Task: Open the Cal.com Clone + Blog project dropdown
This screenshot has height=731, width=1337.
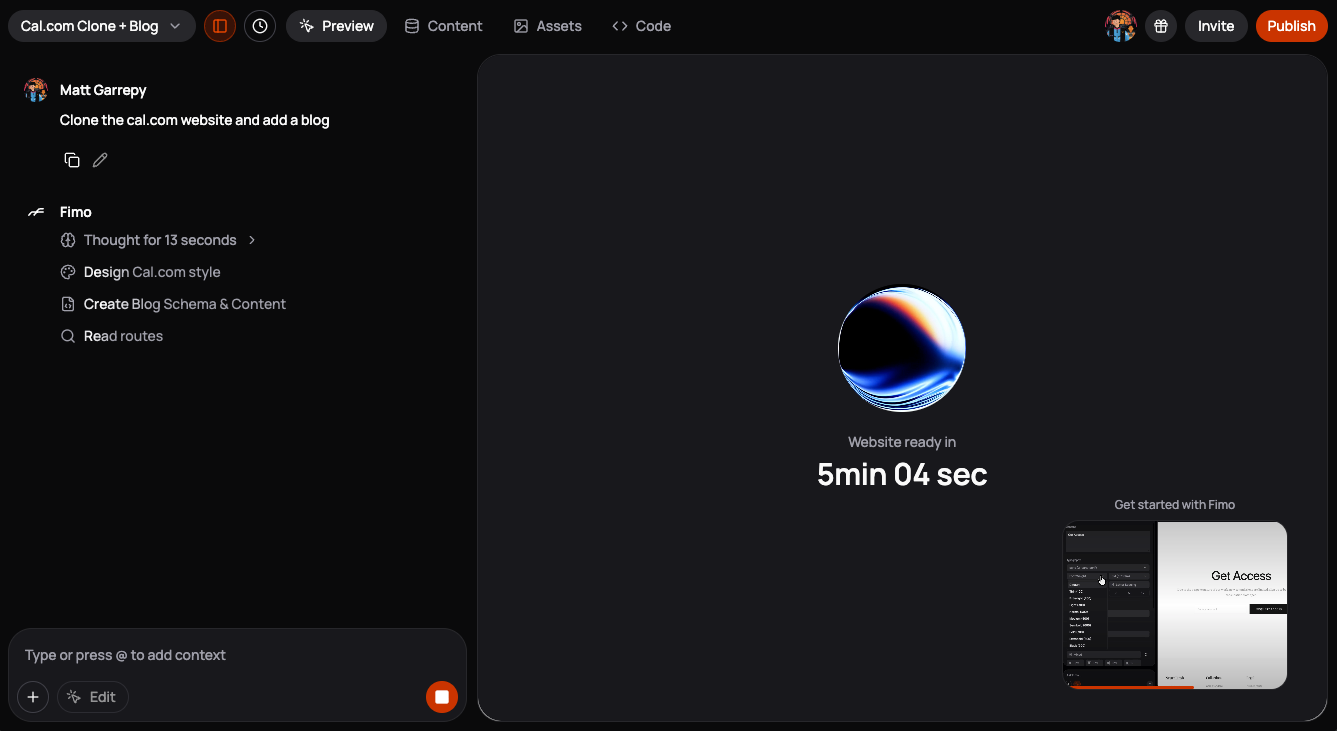Action: pyautogui.click(x=101, y=25)
